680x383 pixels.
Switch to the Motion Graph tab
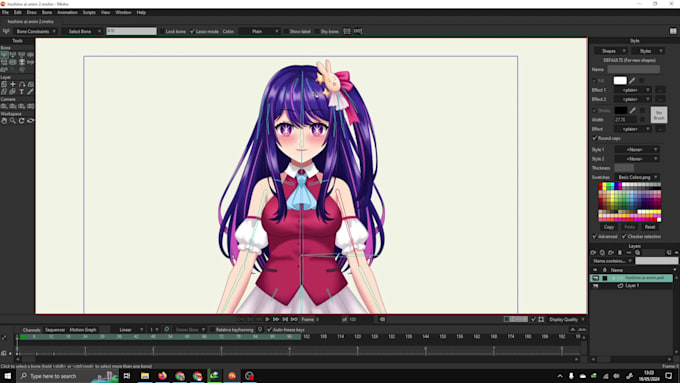point(83,330)
